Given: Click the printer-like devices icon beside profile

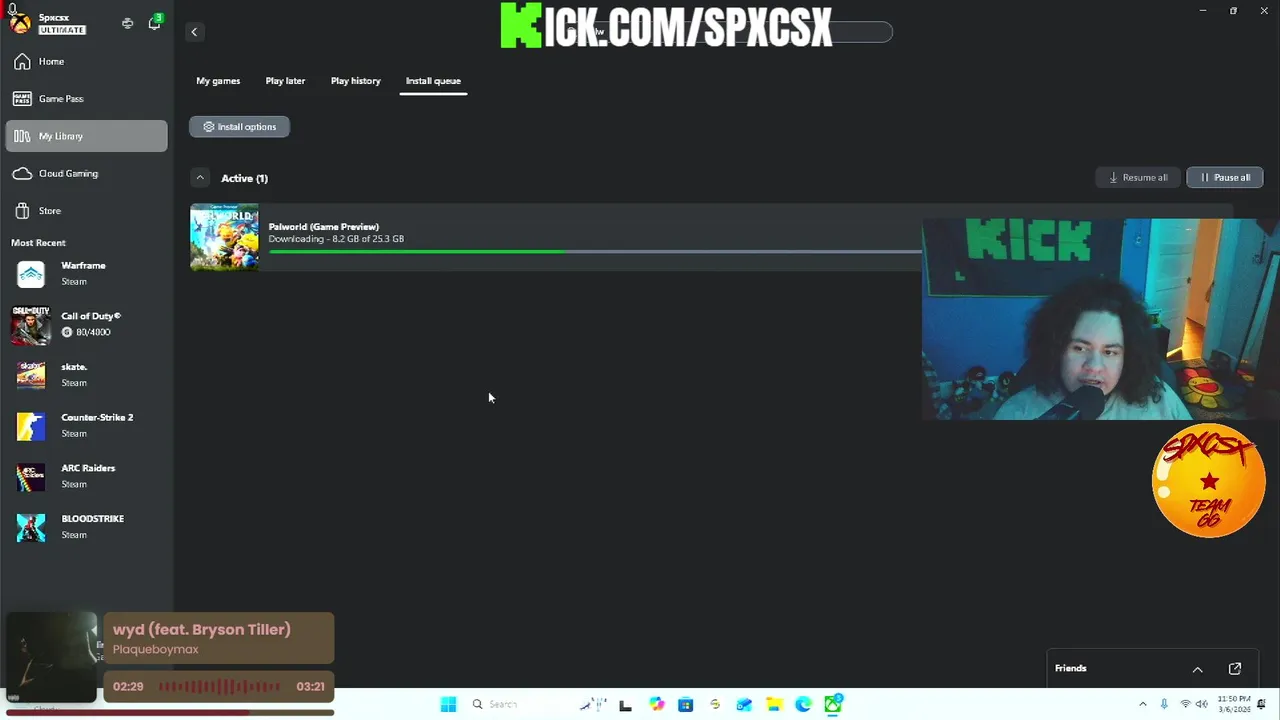Looking at the screenshot, I should (x=127, y=23).
